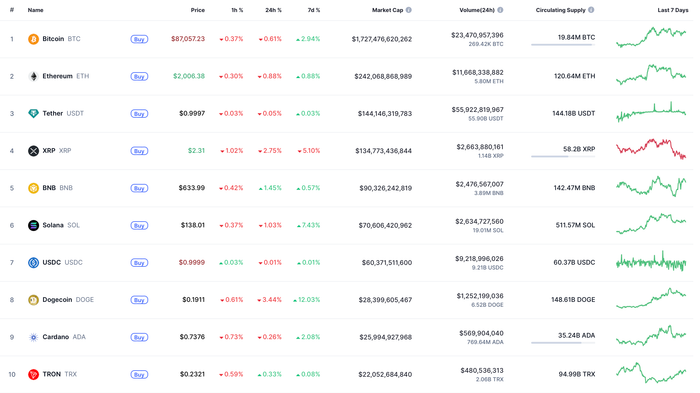
Task: Sort by 7d % column header
Action: (314, 10)
